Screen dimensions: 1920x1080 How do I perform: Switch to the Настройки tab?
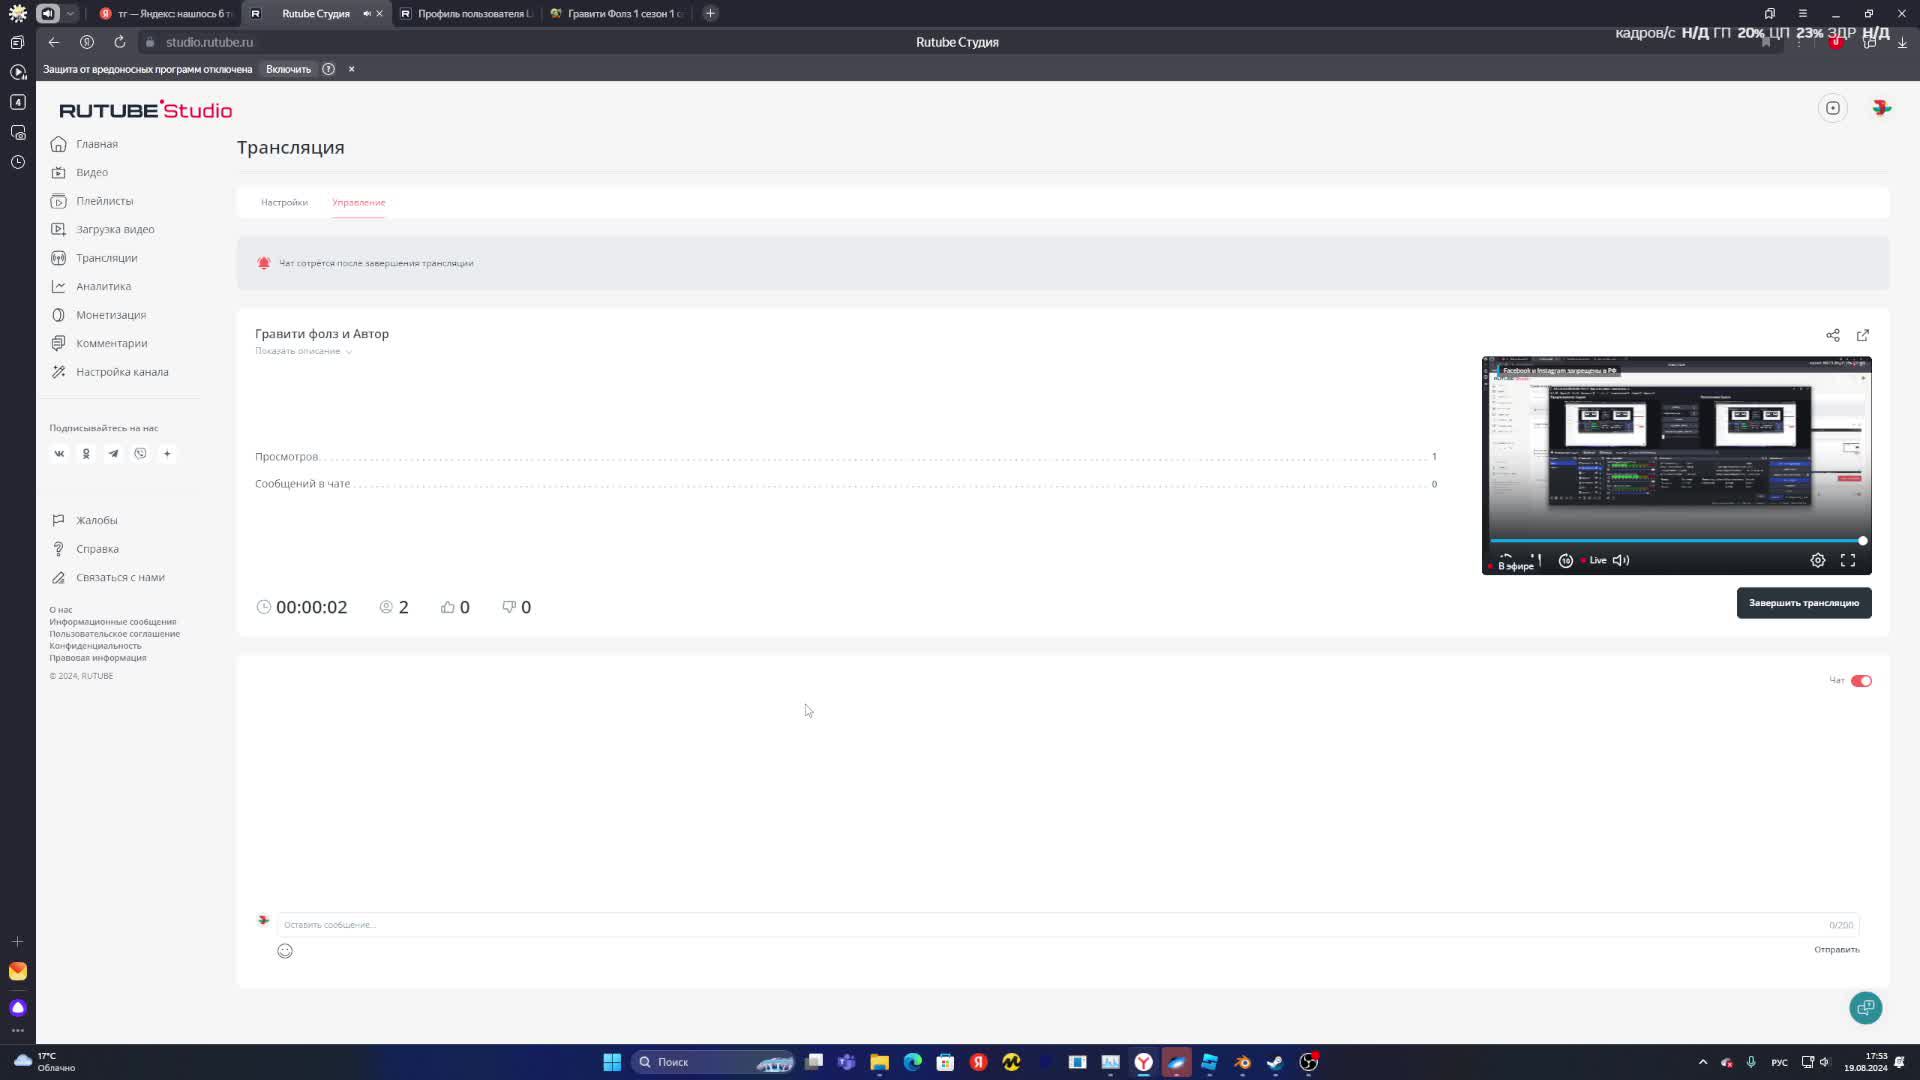284,202
